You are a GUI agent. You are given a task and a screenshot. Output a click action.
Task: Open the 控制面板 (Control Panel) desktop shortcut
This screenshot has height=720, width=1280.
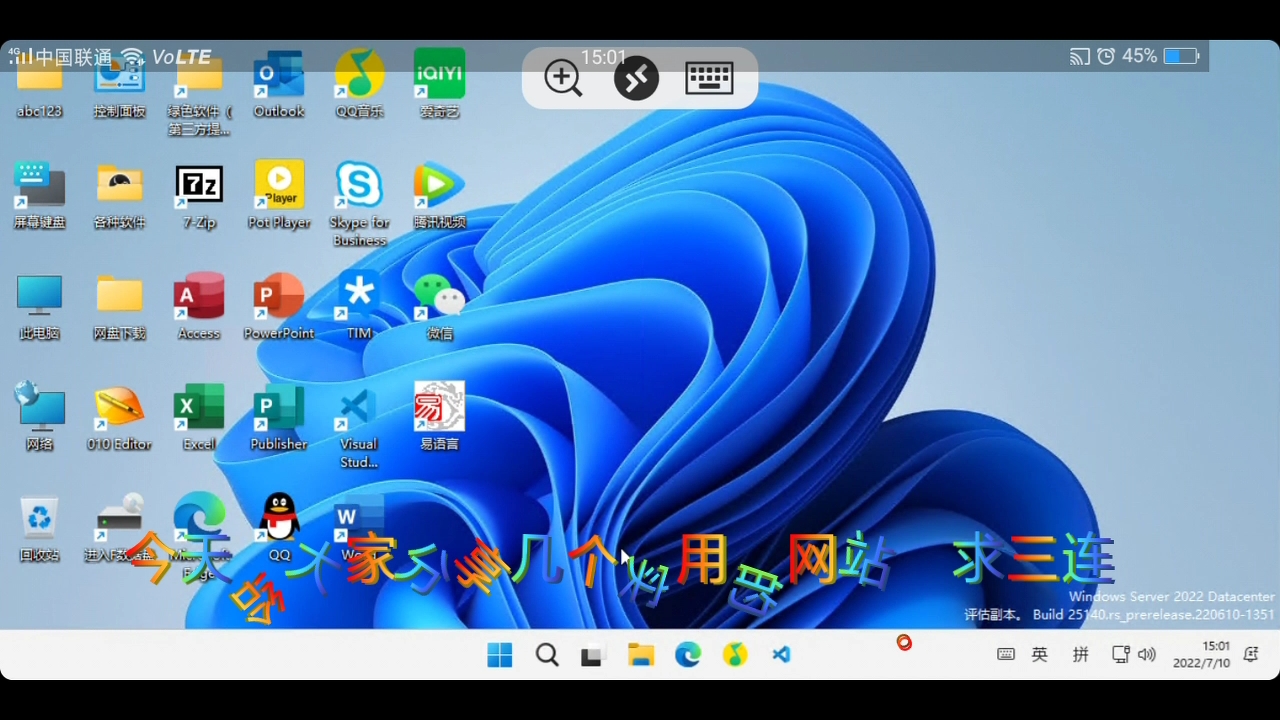tap(120, 84)
